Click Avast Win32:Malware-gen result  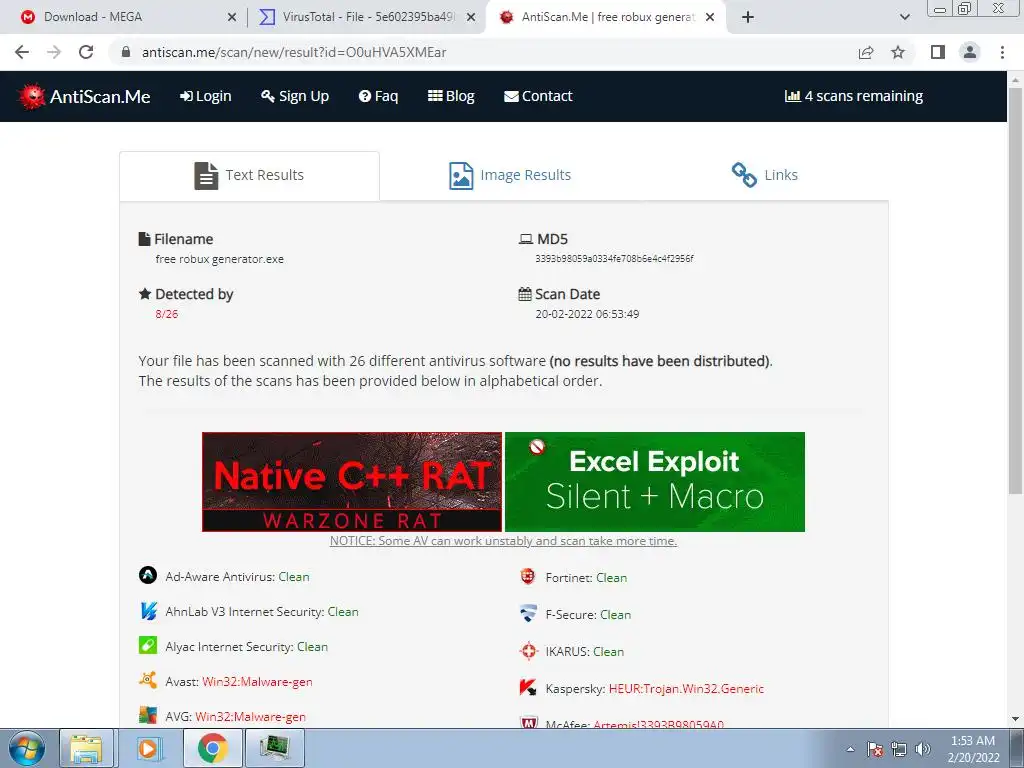[x=257, y=682]
